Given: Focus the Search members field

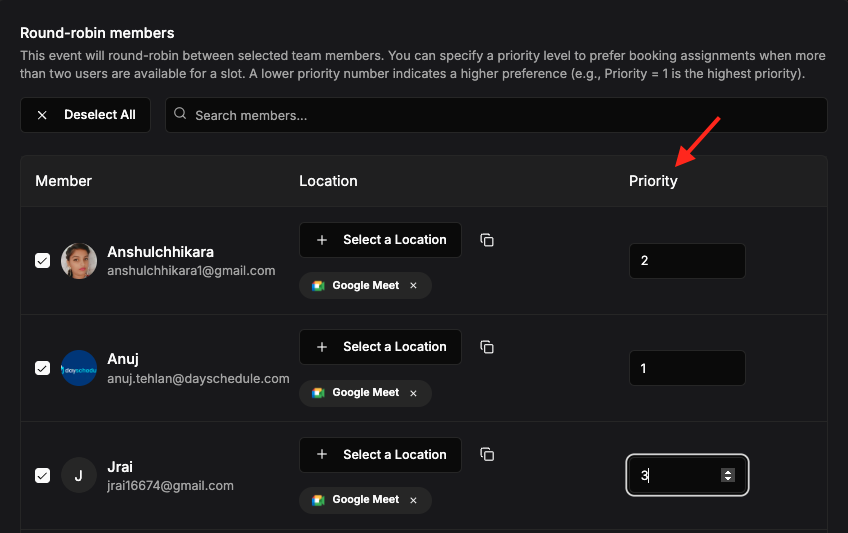Looking at the screenshot, I should (496, 115).
